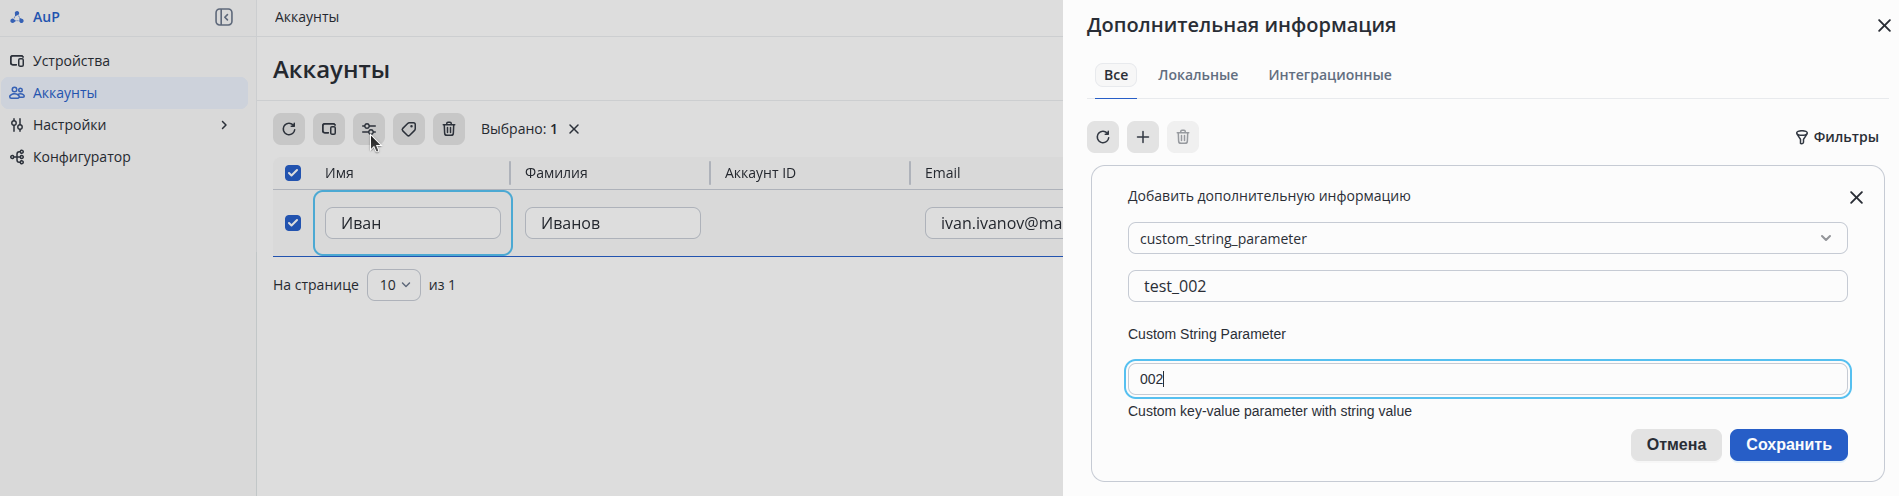Close the Дополнительная информация panel
1899x496 pixels.
click(1884, 26)
